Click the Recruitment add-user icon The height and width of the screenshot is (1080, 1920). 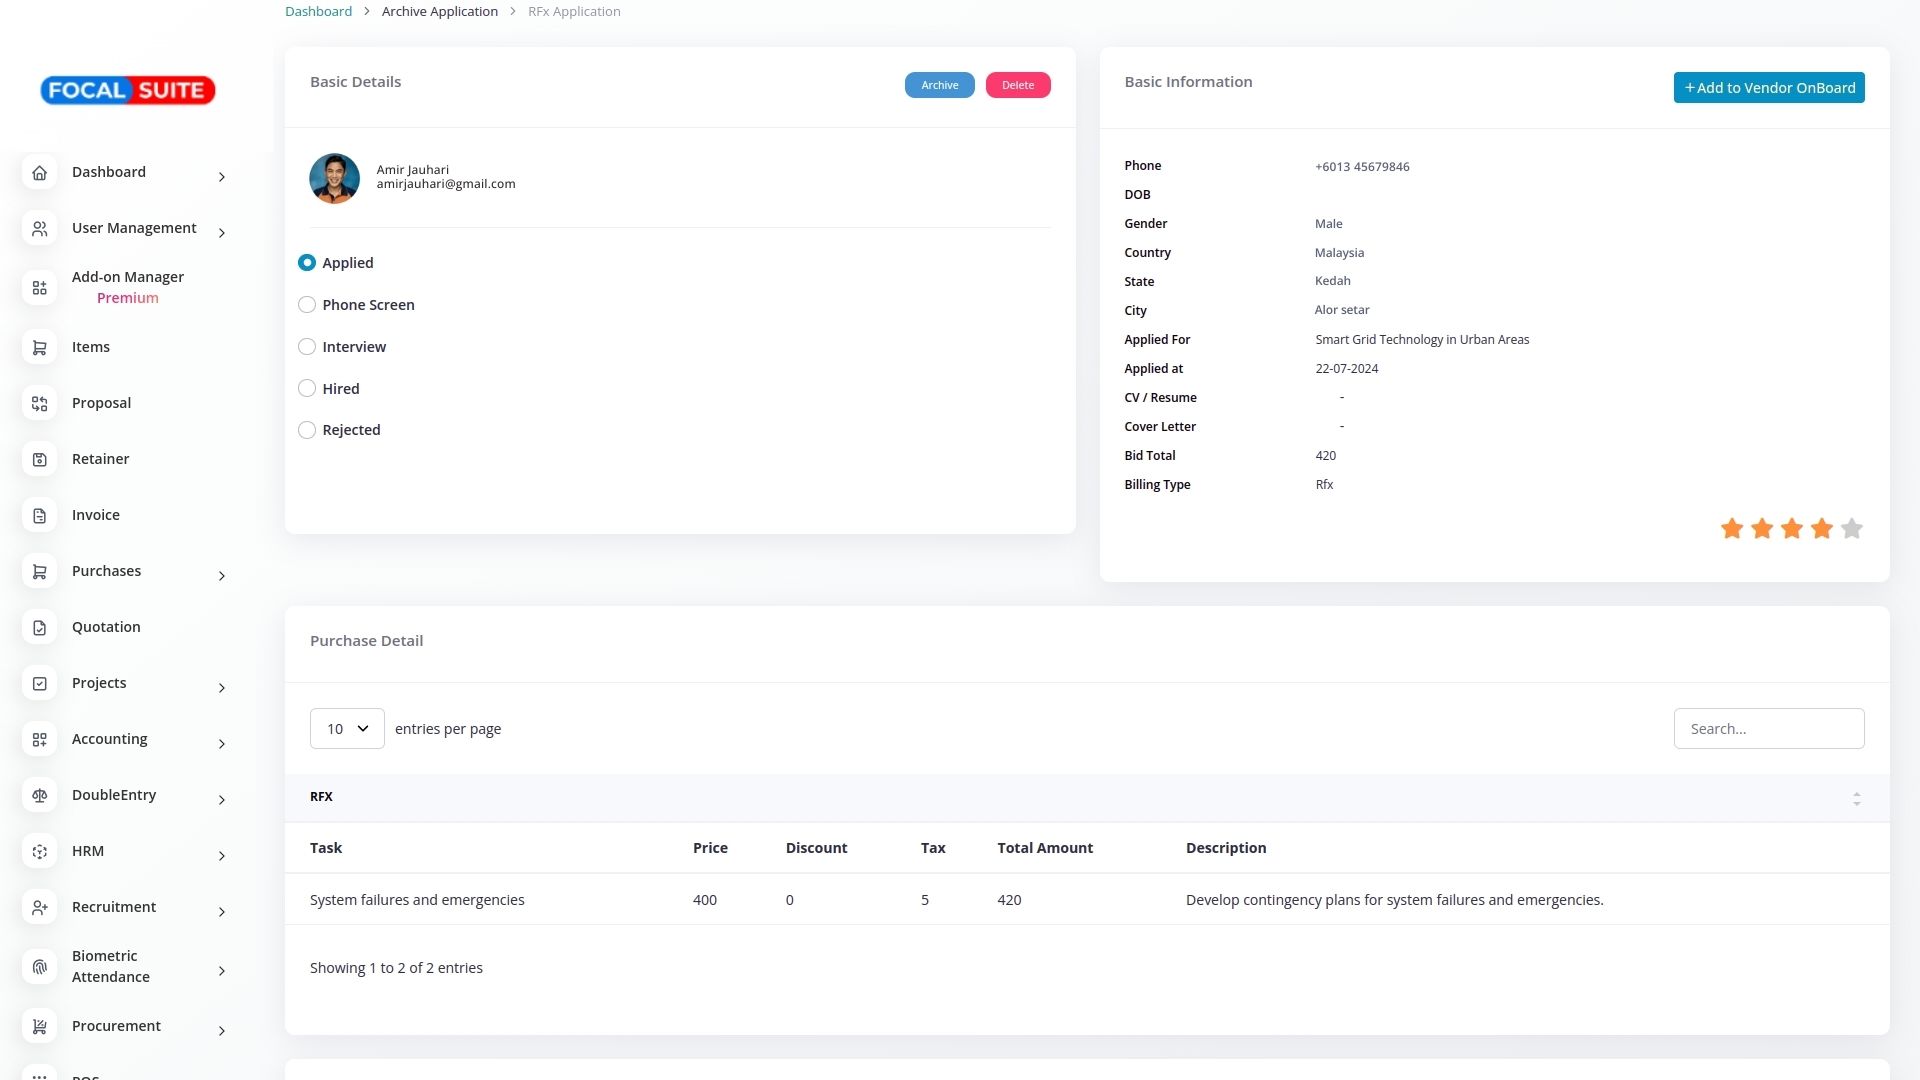39,908
